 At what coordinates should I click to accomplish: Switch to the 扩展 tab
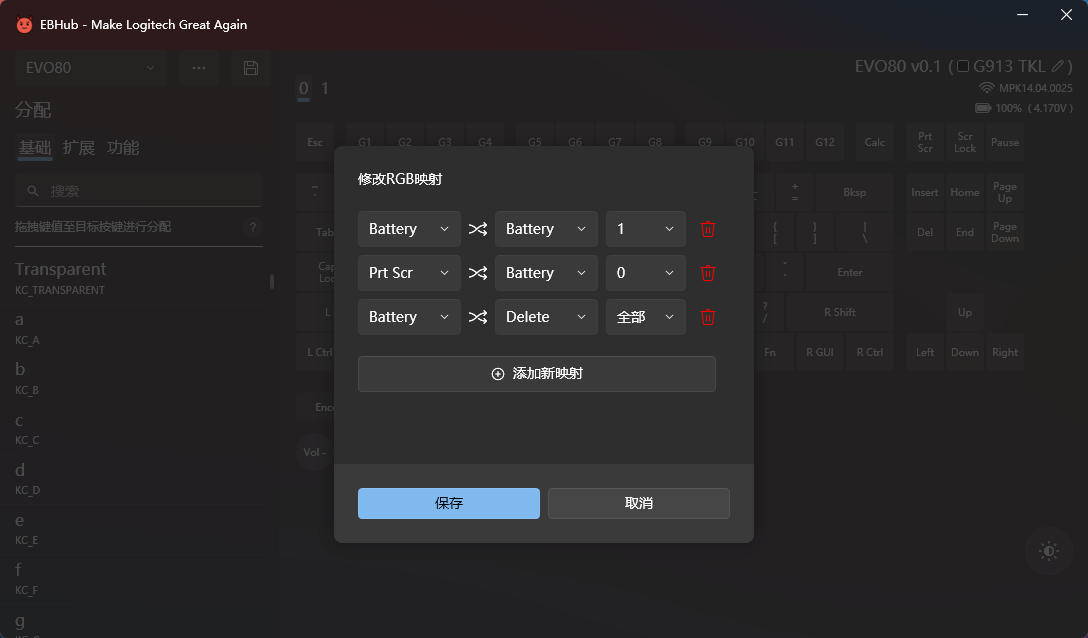pos(78,148)
